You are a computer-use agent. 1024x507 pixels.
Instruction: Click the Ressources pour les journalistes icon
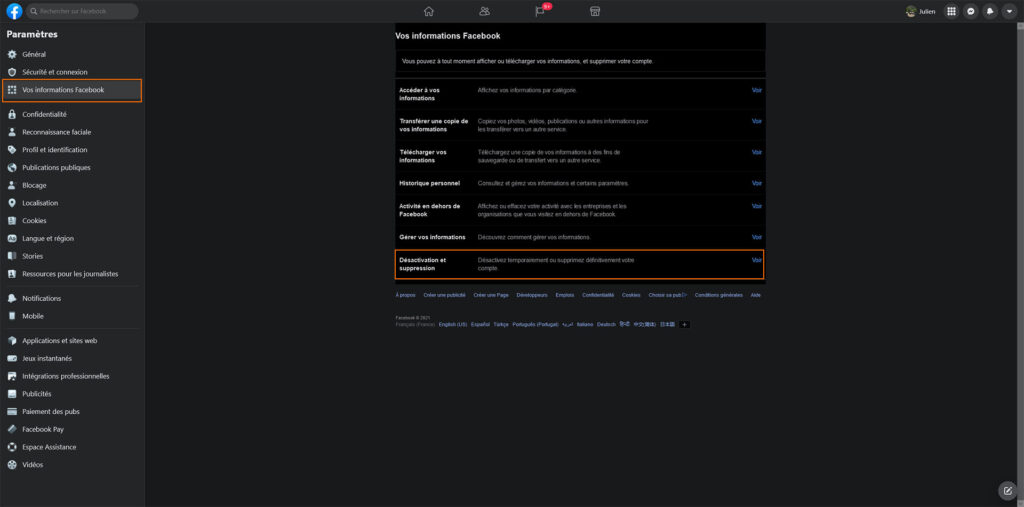coord(11,274)
